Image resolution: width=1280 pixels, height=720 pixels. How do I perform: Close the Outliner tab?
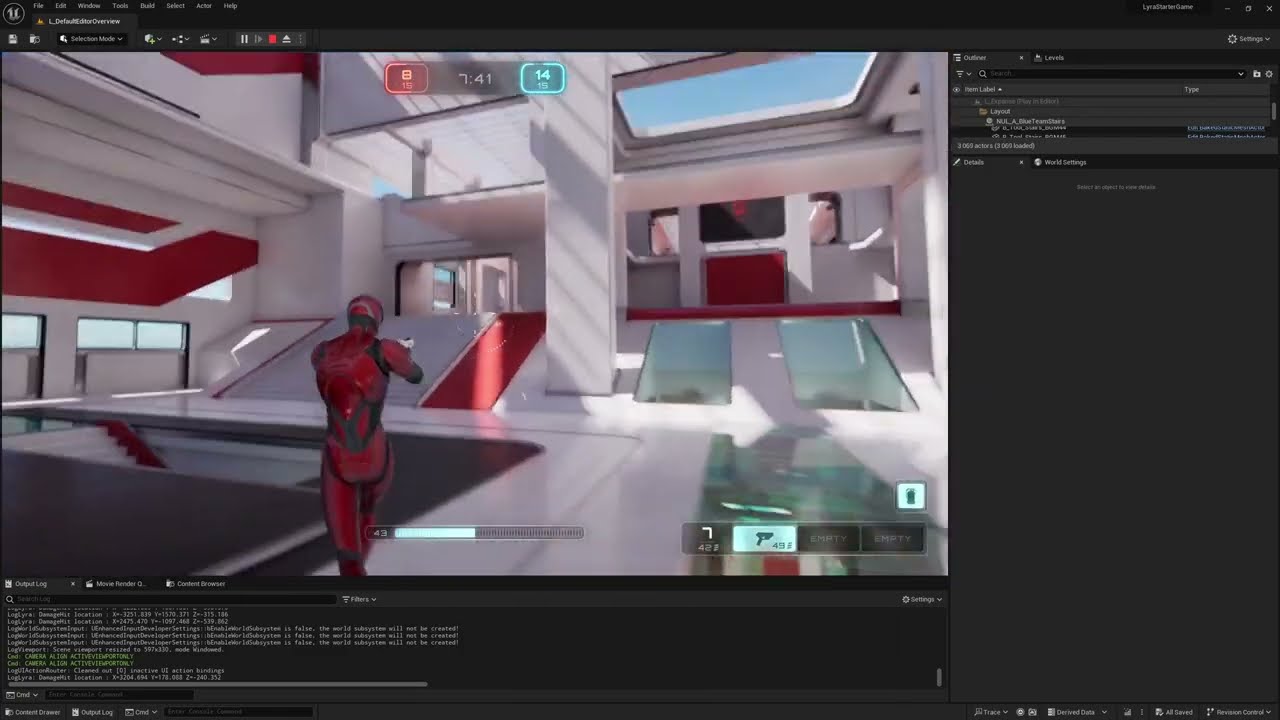pos(1021,58)
